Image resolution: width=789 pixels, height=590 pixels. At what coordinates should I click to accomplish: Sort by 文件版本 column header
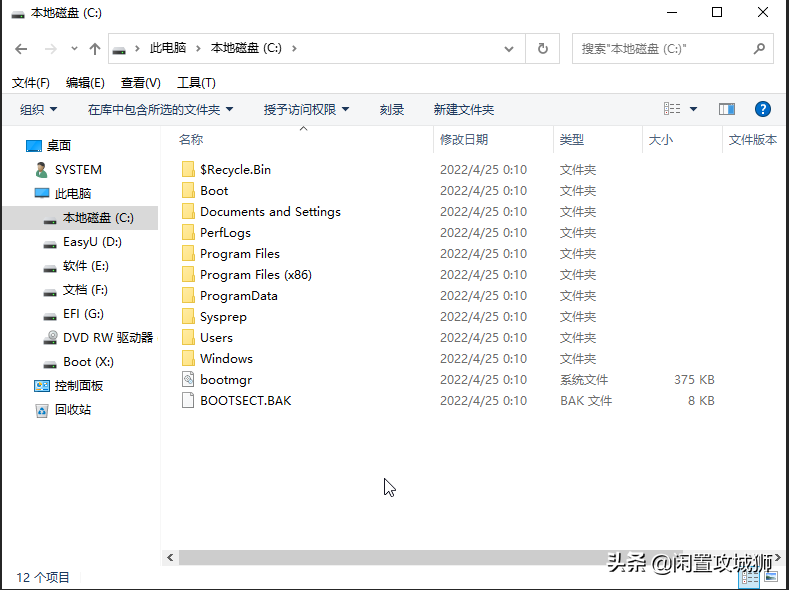click(753, 140)
